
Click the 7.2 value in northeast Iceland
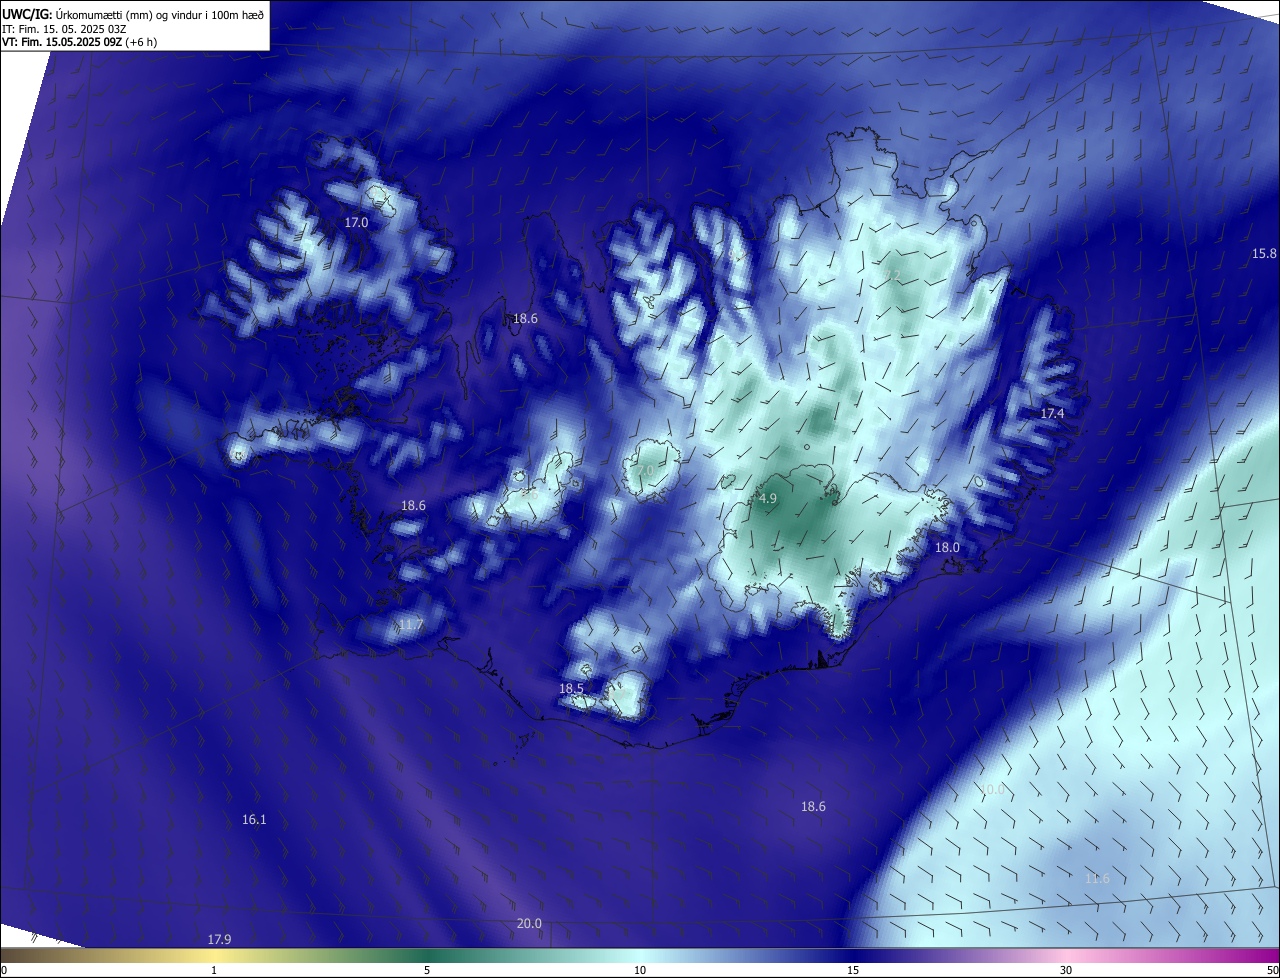892,275
